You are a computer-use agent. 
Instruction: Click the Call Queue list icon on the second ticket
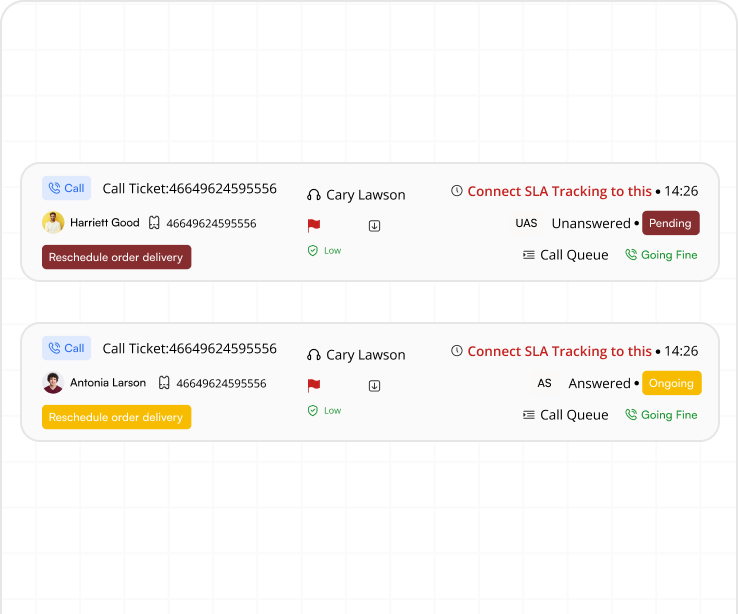click(529, 415)
